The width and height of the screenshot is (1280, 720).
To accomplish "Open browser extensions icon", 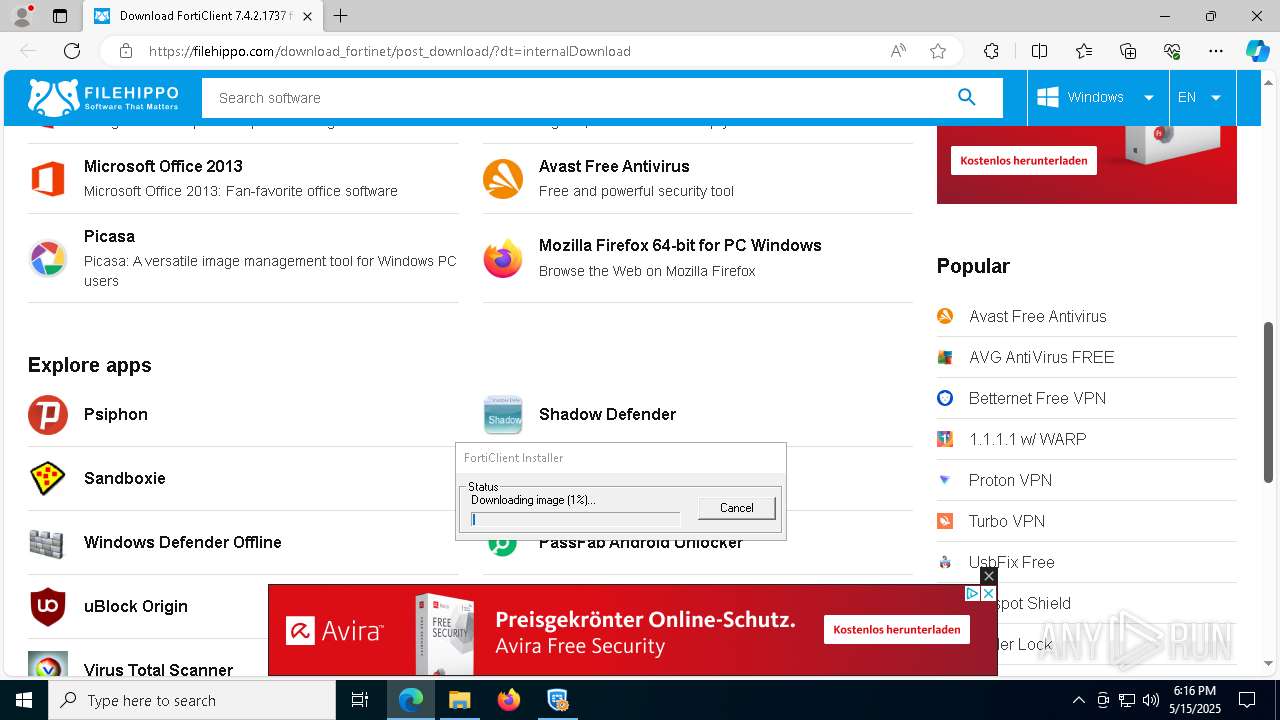I will 991,51.
